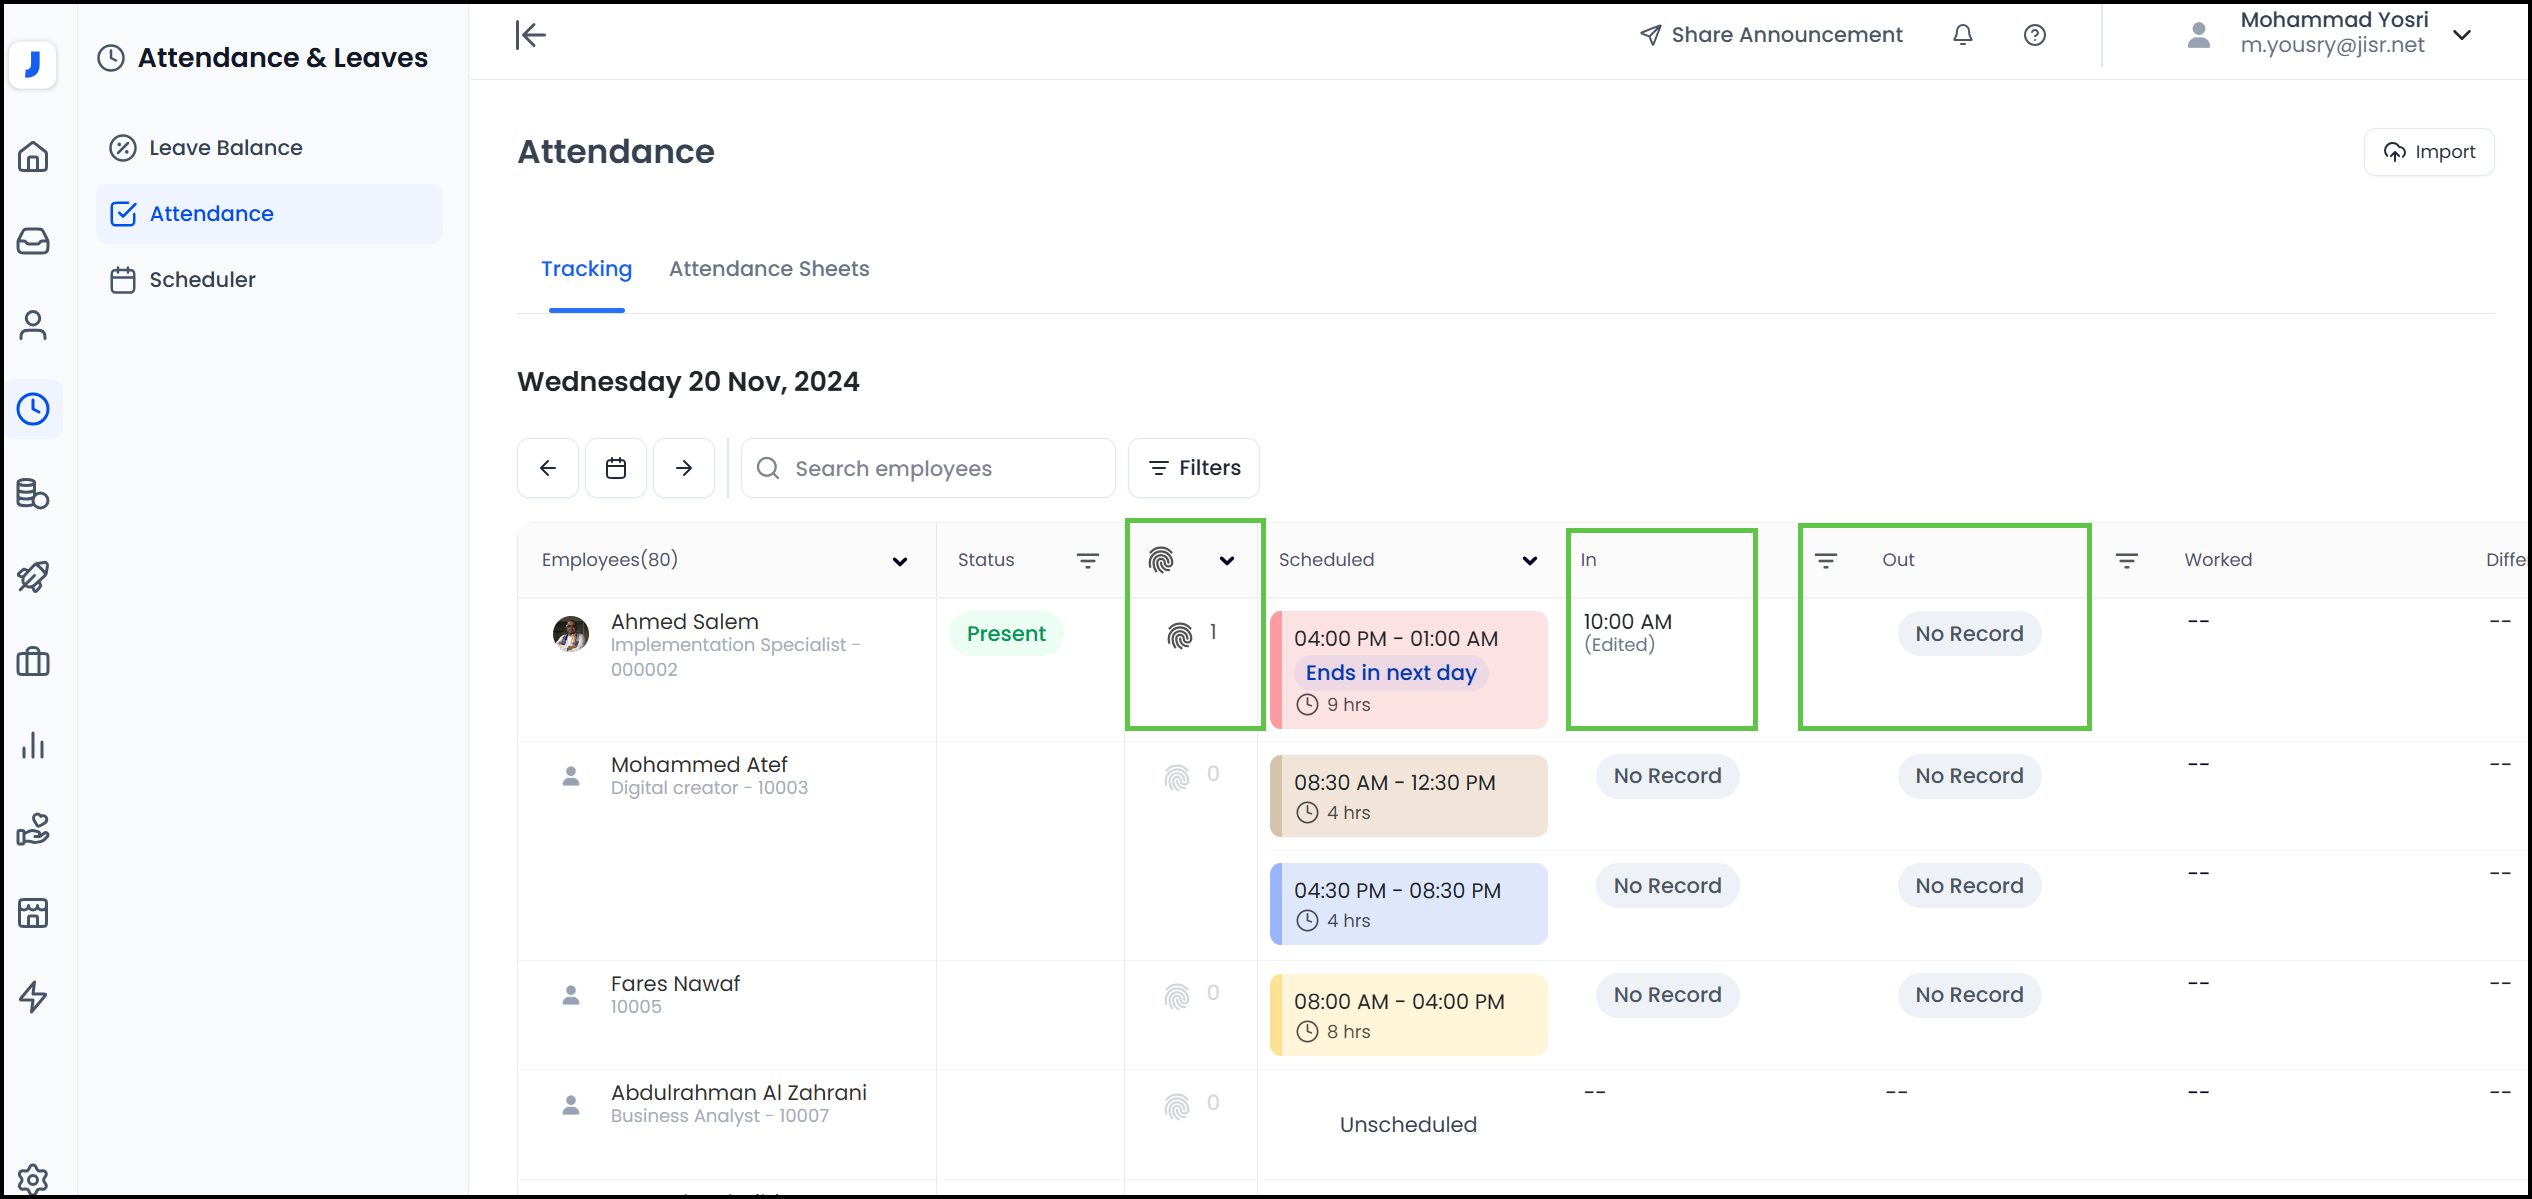Expand the fingerprint column dropdown chevron
Image resolution: width=2532 pixels, height=1199 pixels.
point(1227,561)
